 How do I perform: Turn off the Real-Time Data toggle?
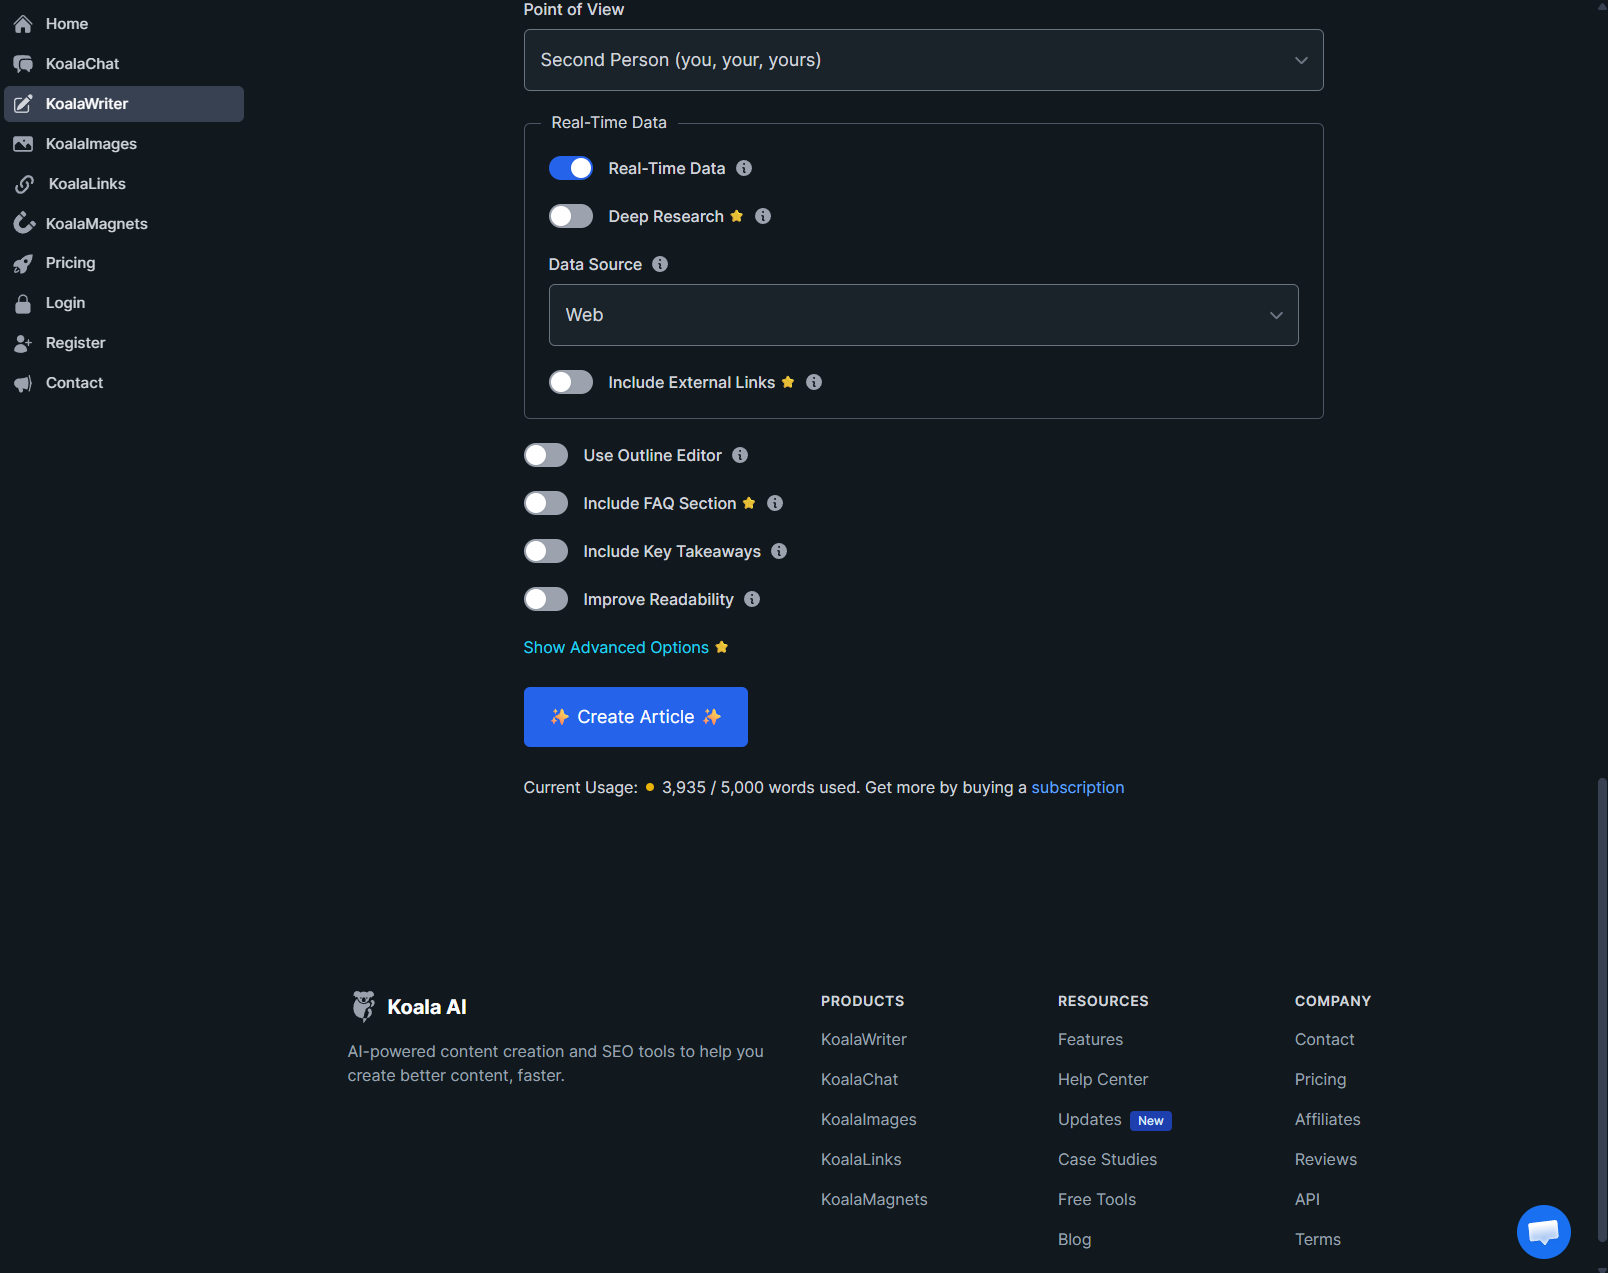click(x=571, y=168)
